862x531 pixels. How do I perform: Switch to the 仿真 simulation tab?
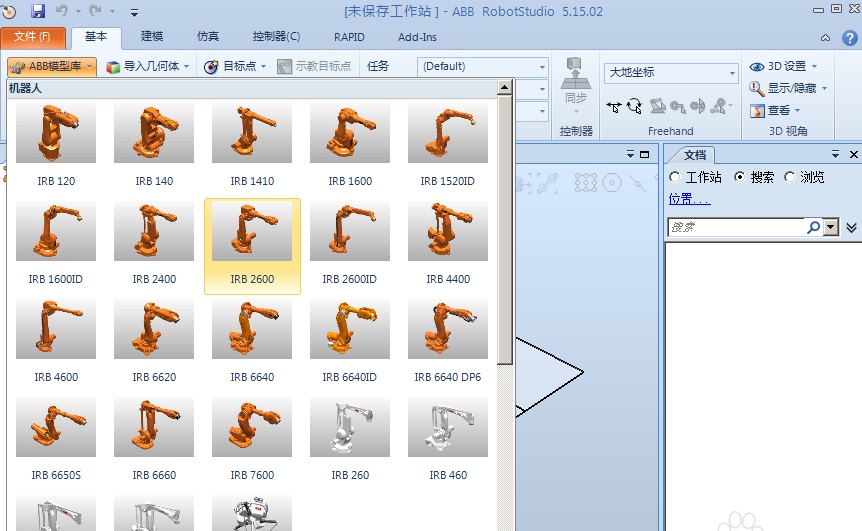208,37
